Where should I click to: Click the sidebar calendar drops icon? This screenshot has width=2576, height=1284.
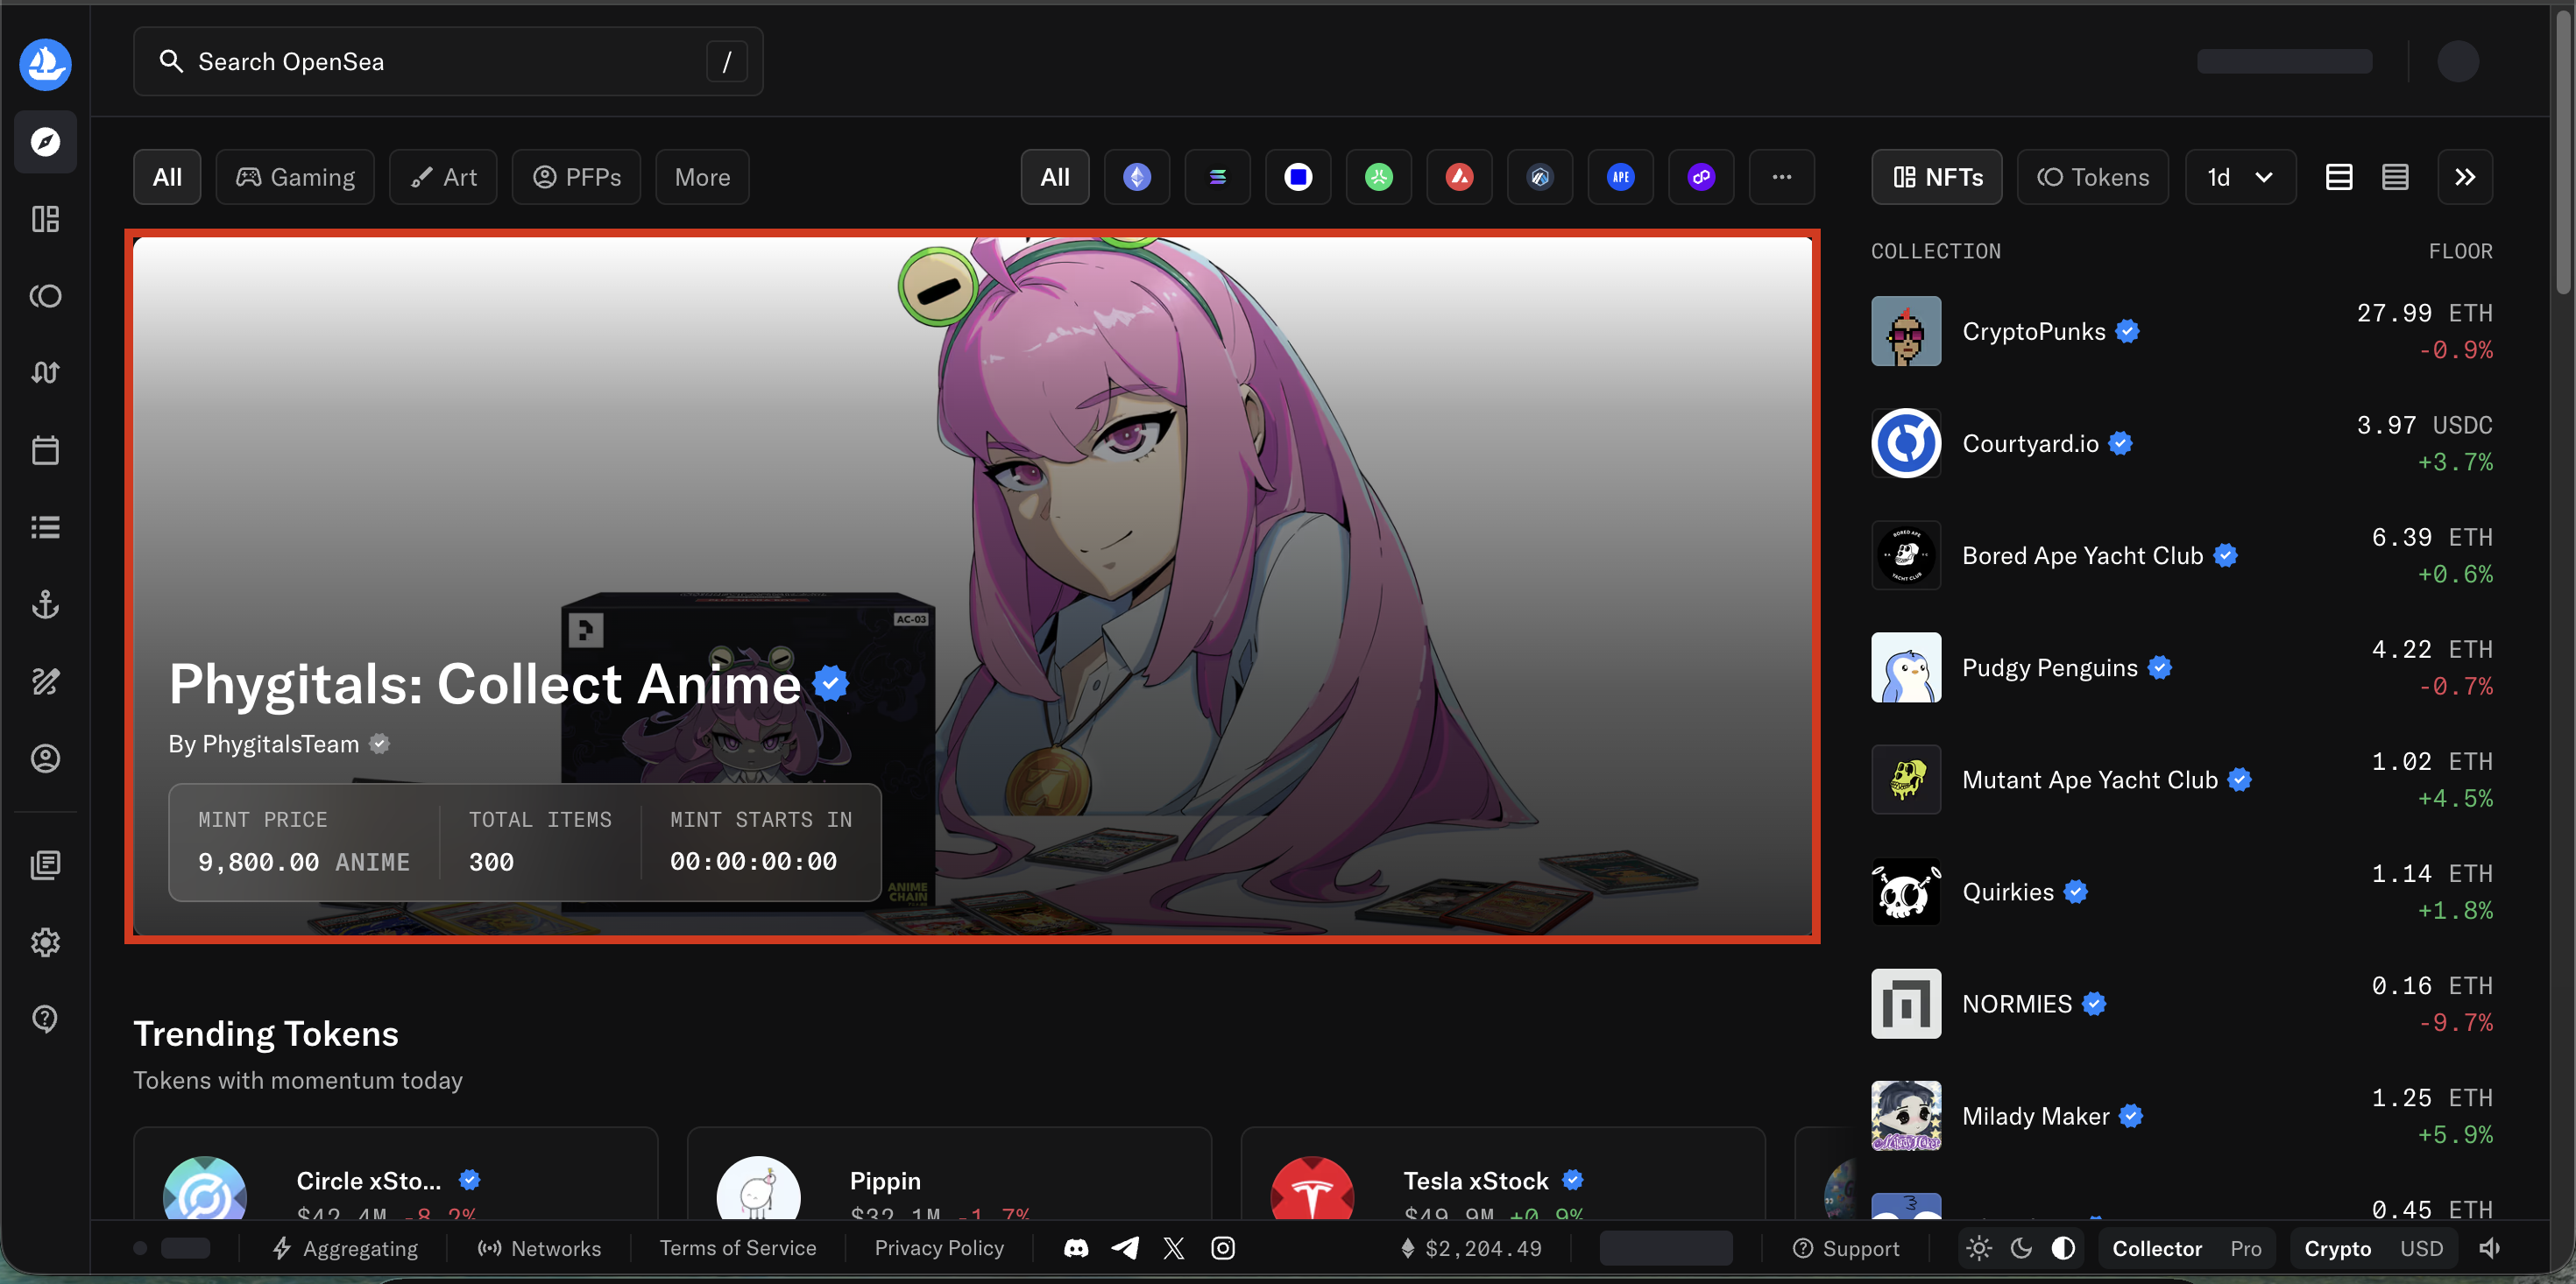[x=45, y=450]
